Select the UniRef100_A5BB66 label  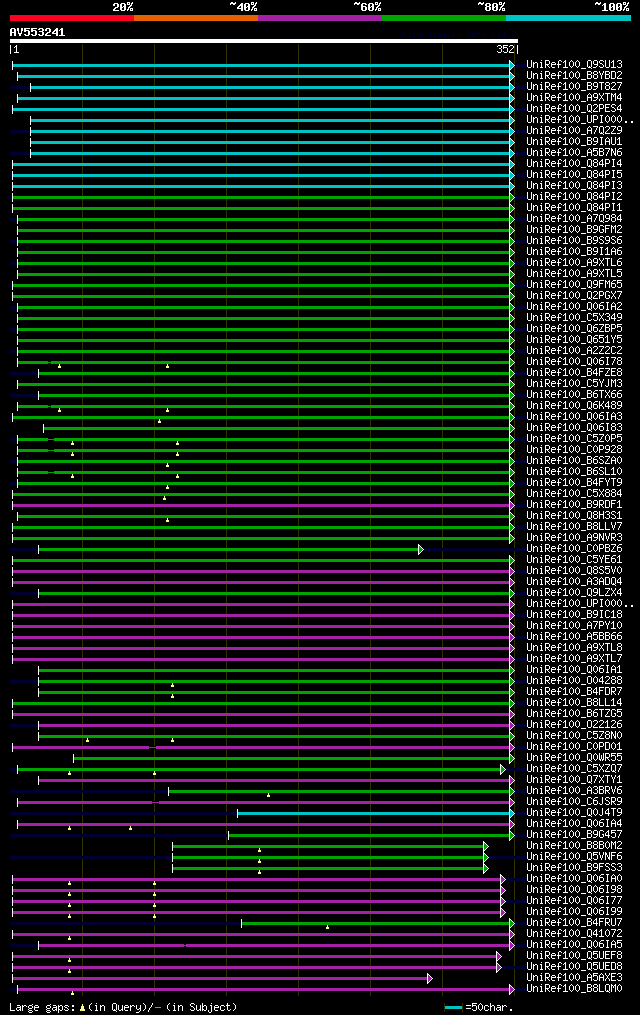pyautogui.click(x=574, y=637)
